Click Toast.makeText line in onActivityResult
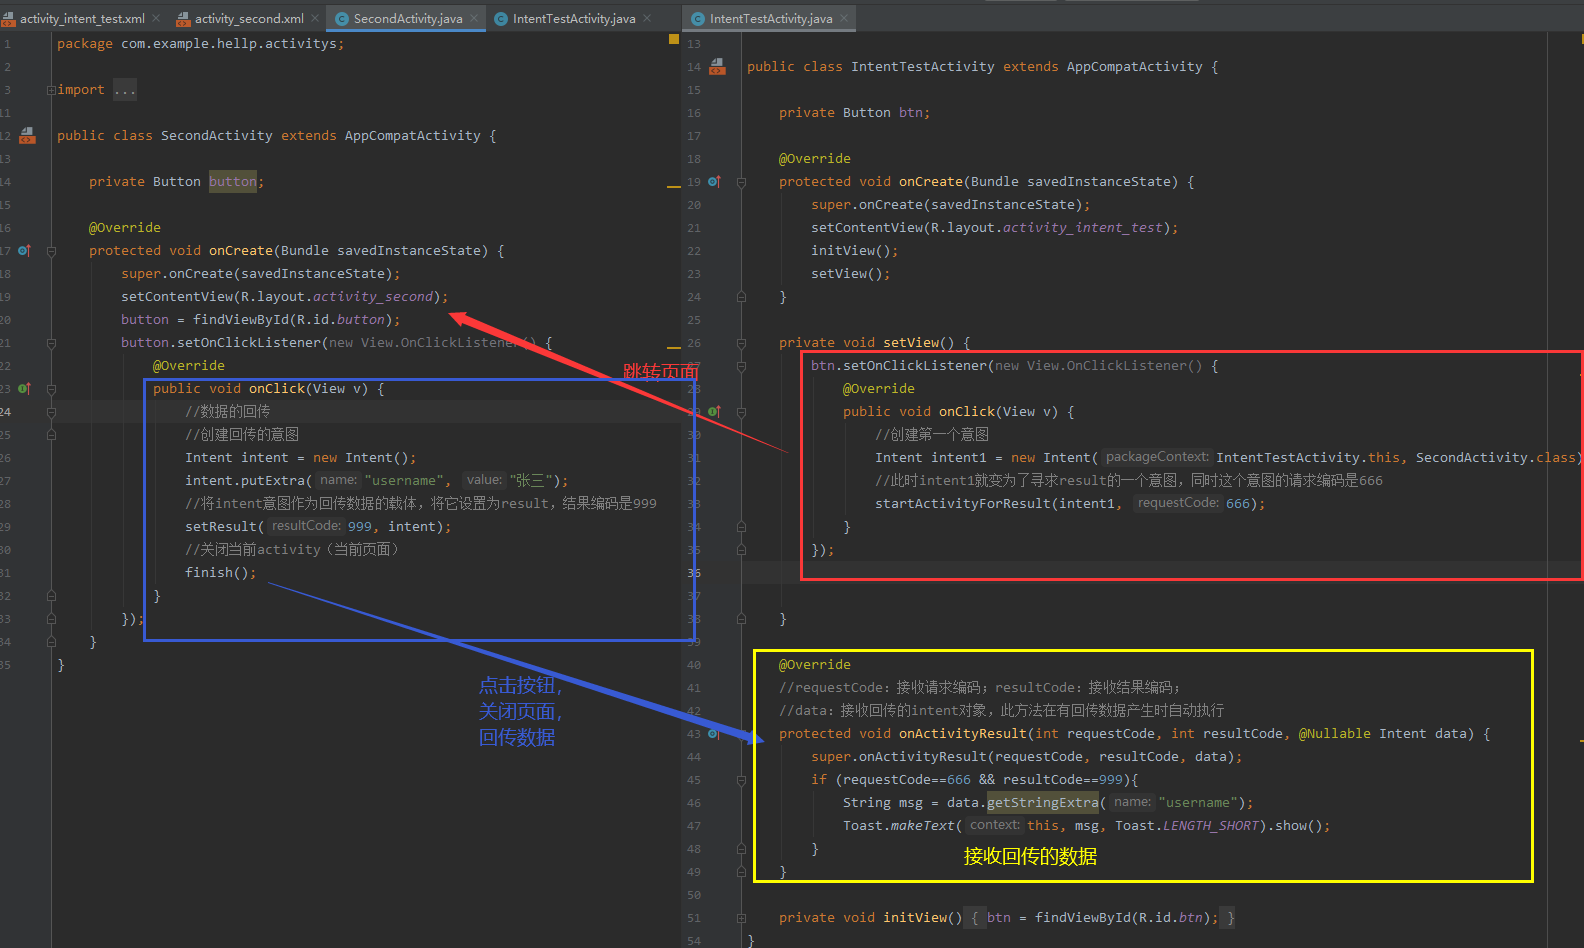The image size is (1584, 948). [1086, 826]
